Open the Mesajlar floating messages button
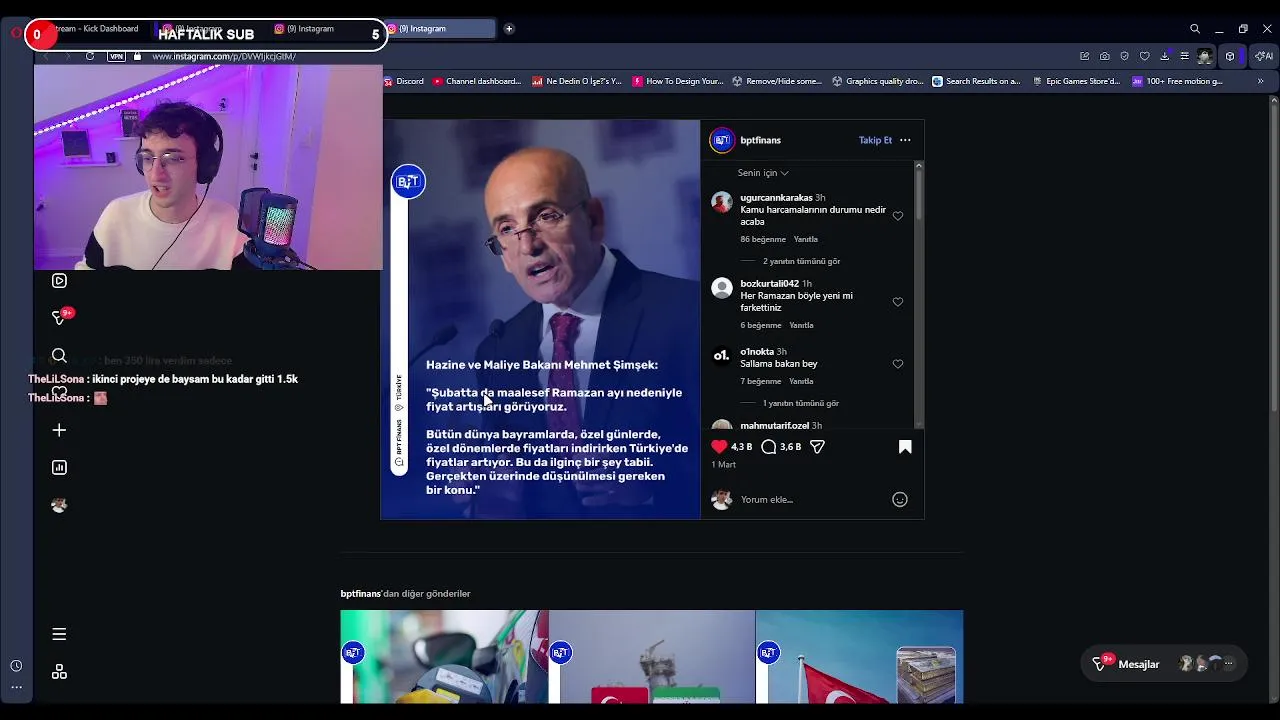 (x=1164, y=664)
